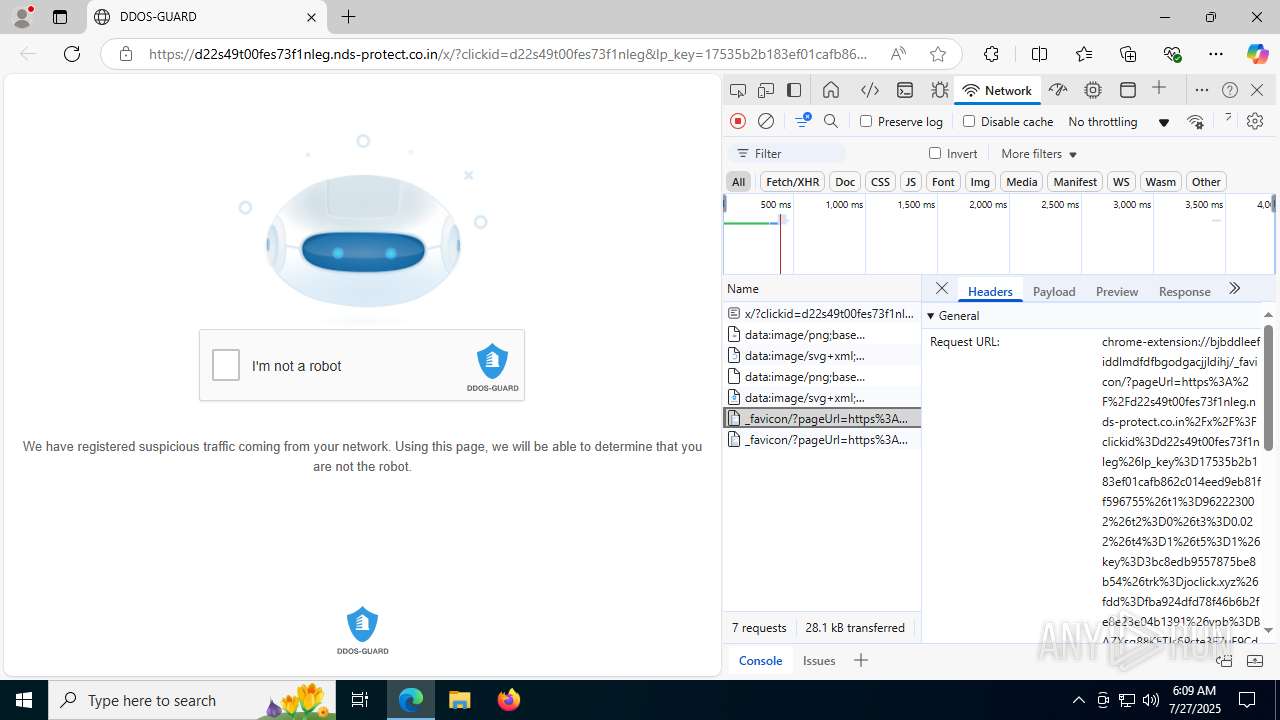1280x720 pixels.
Task: Check the I'm not a robot box
Action: point(226,366)
